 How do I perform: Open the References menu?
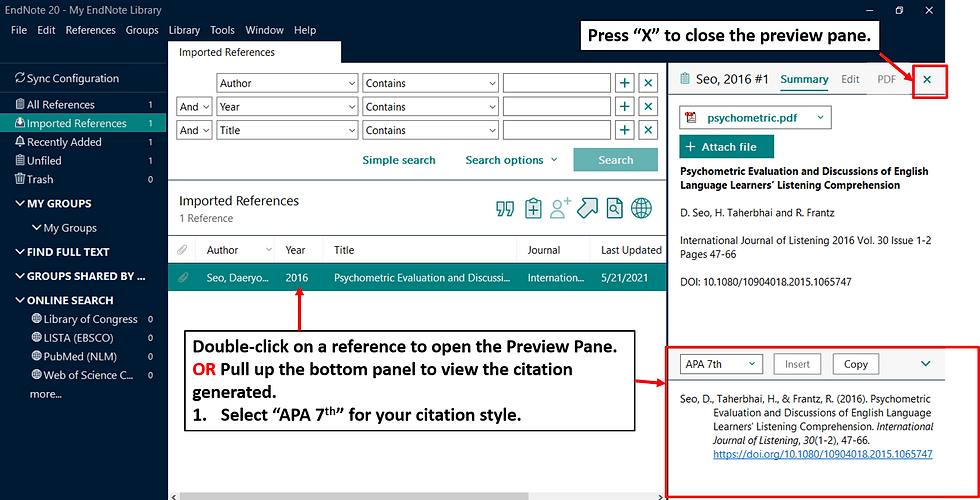pyautogui.click(x=91, y=30)
